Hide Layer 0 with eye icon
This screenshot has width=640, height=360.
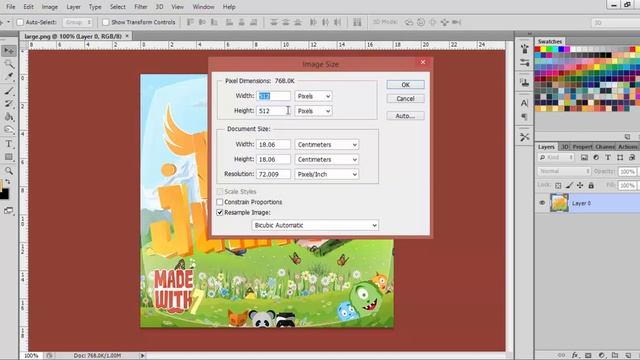point(542,203)
